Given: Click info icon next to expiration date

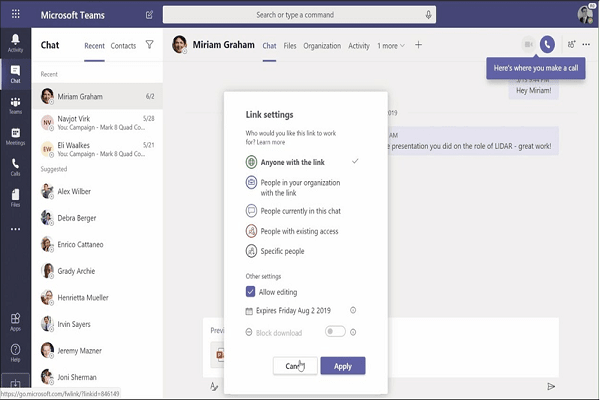Looking at the screenshot, I should tap(353, 310).
